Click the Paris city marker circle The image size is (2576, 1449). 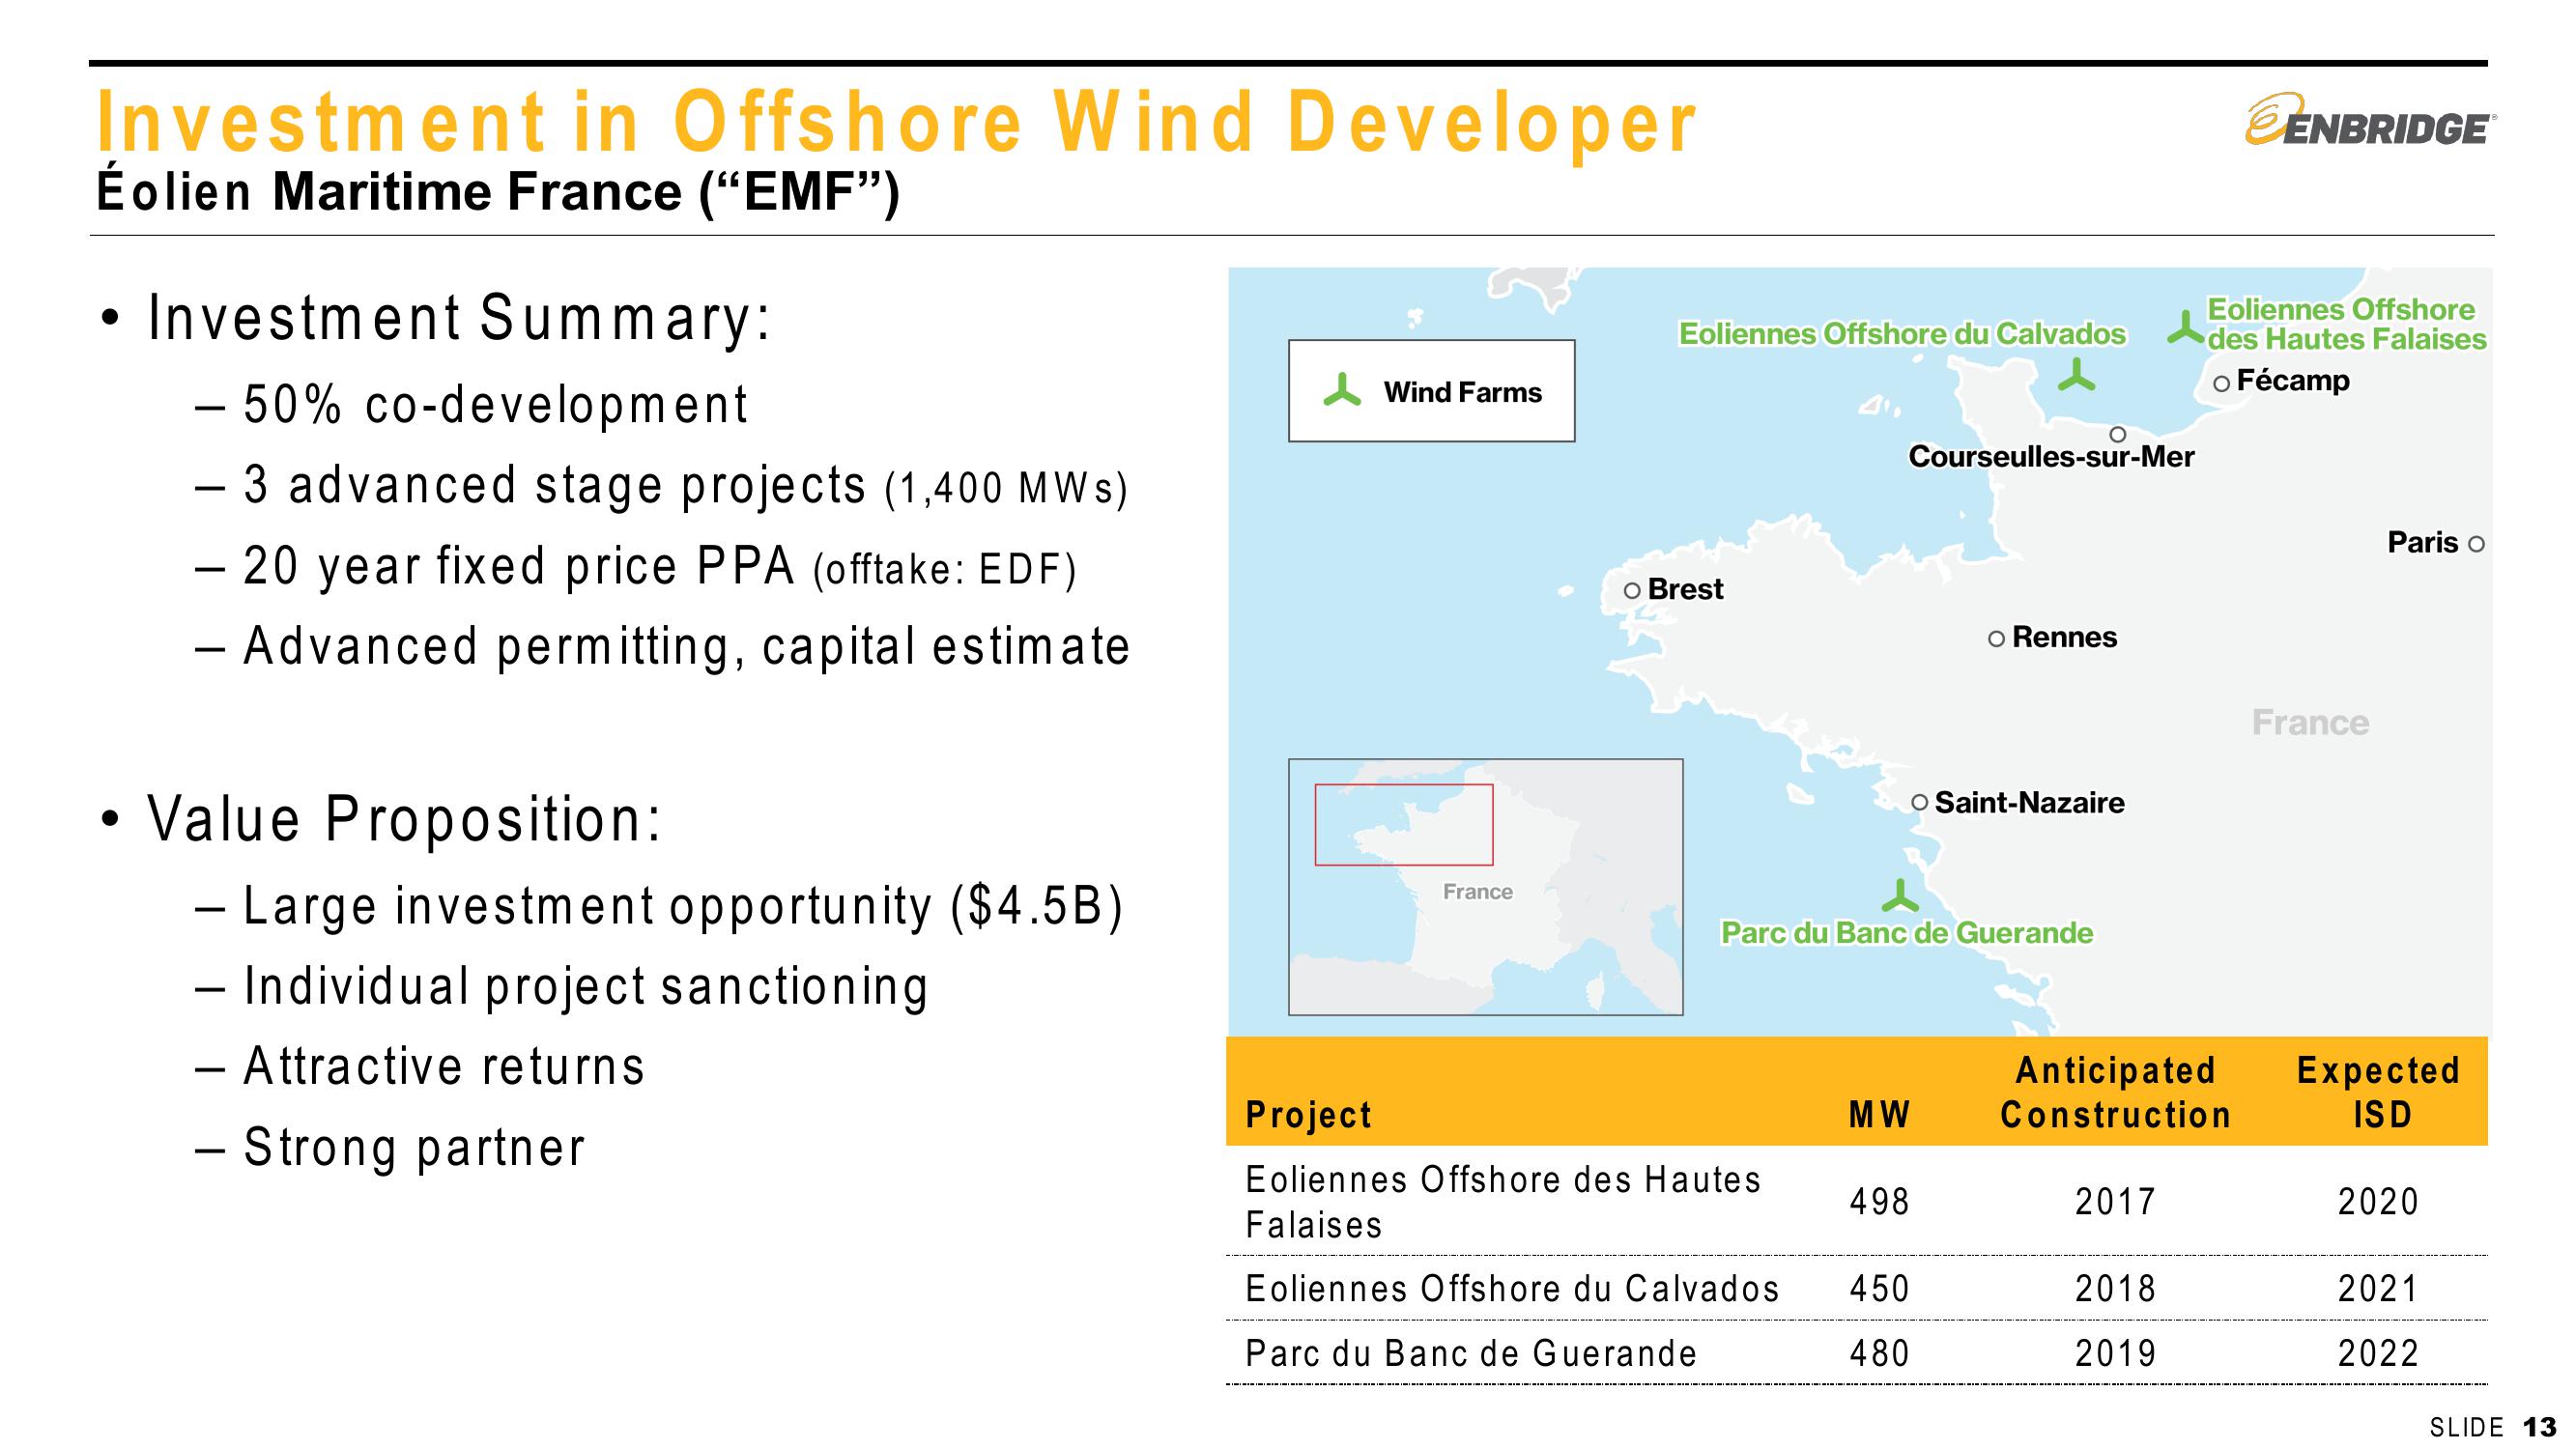tap(2476, 545)
